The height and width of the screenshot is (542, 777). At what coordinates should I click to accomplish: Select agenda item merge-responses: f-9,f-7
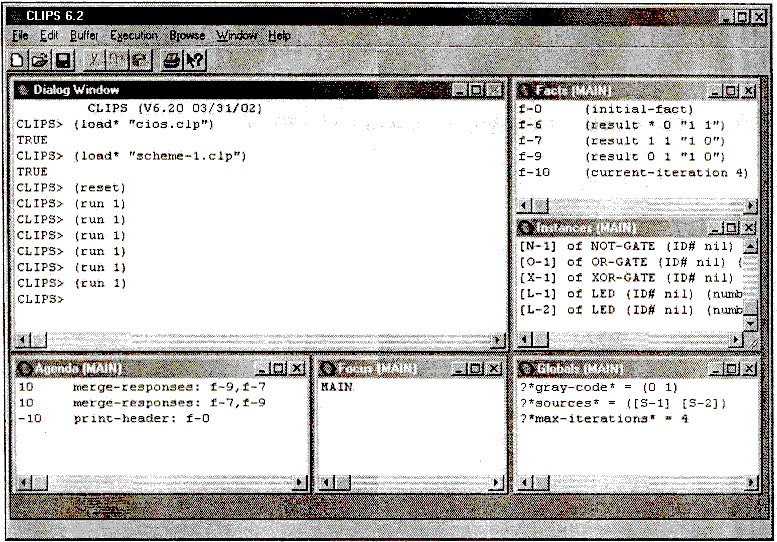[x=142, y=387]
